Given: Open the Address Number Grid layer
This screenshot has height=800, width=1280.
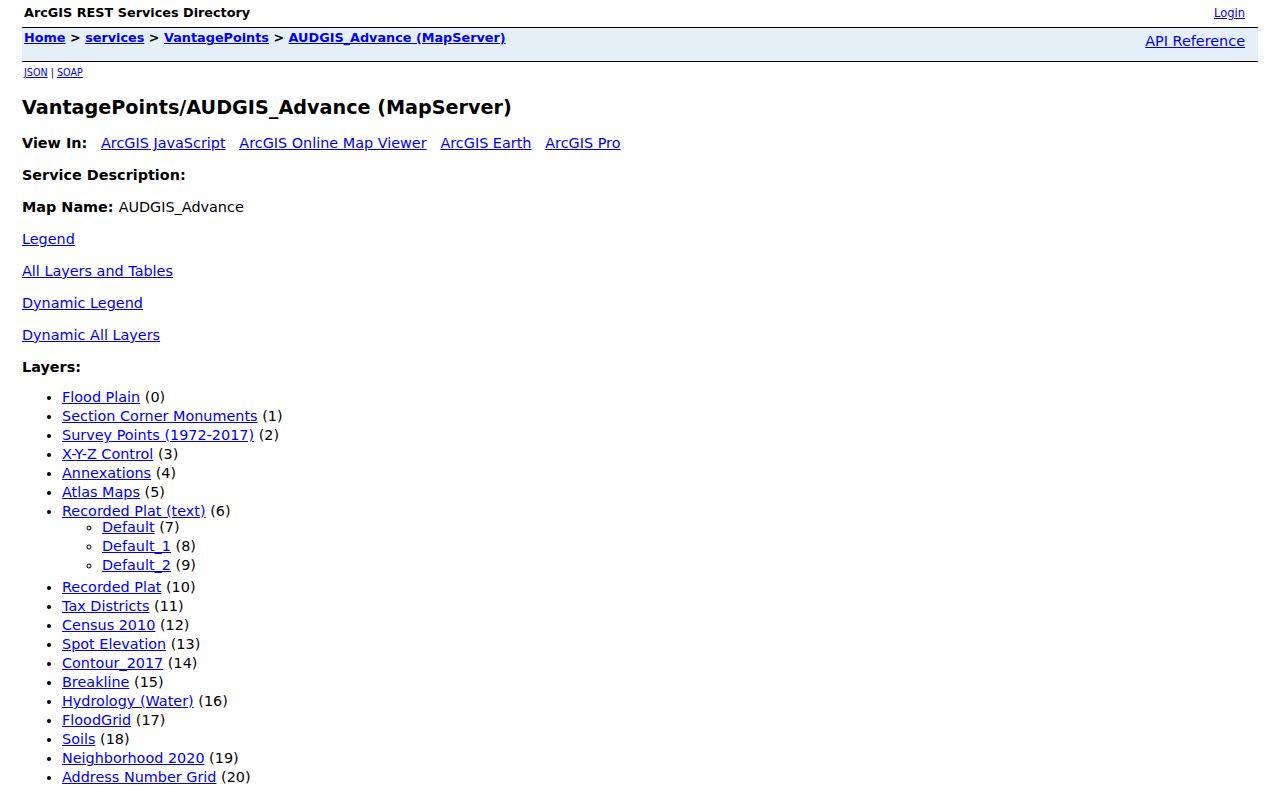Looking at the screenshot, I should click(139, 777).
